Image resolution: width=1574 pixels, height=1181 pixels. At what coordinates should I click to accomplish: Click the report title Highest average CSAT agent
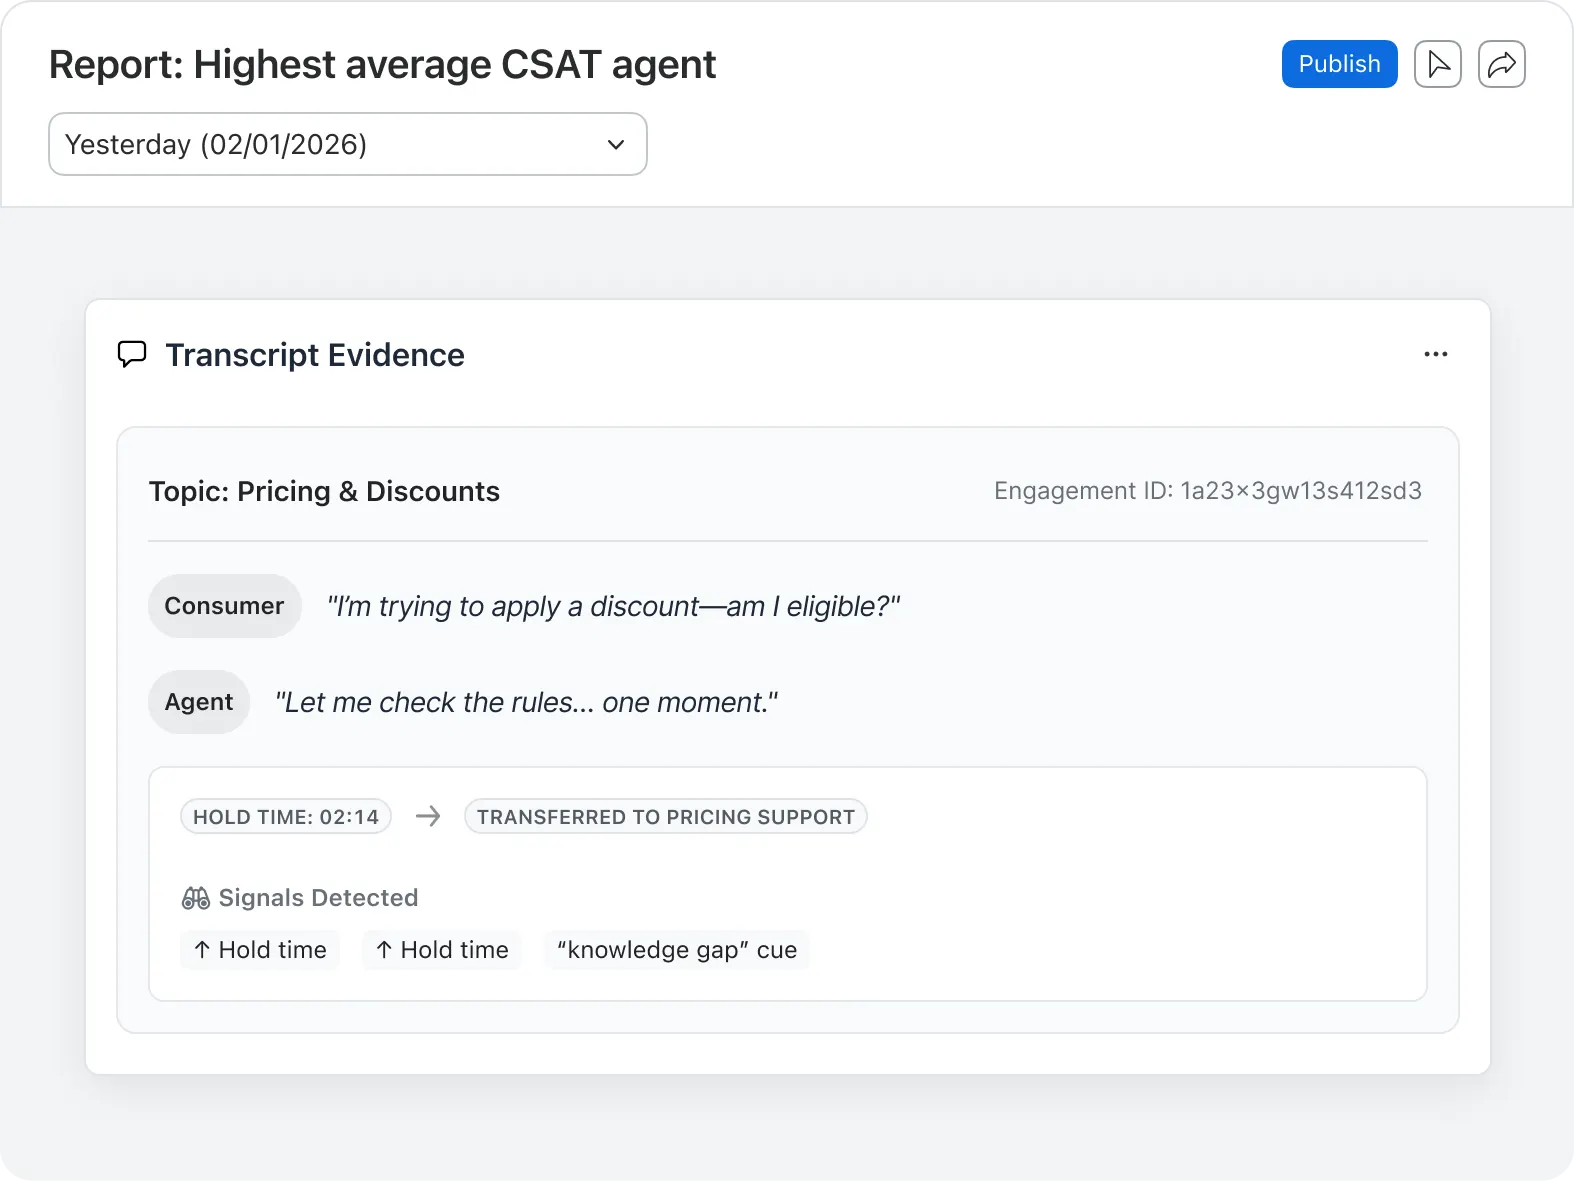click(383, 64)
